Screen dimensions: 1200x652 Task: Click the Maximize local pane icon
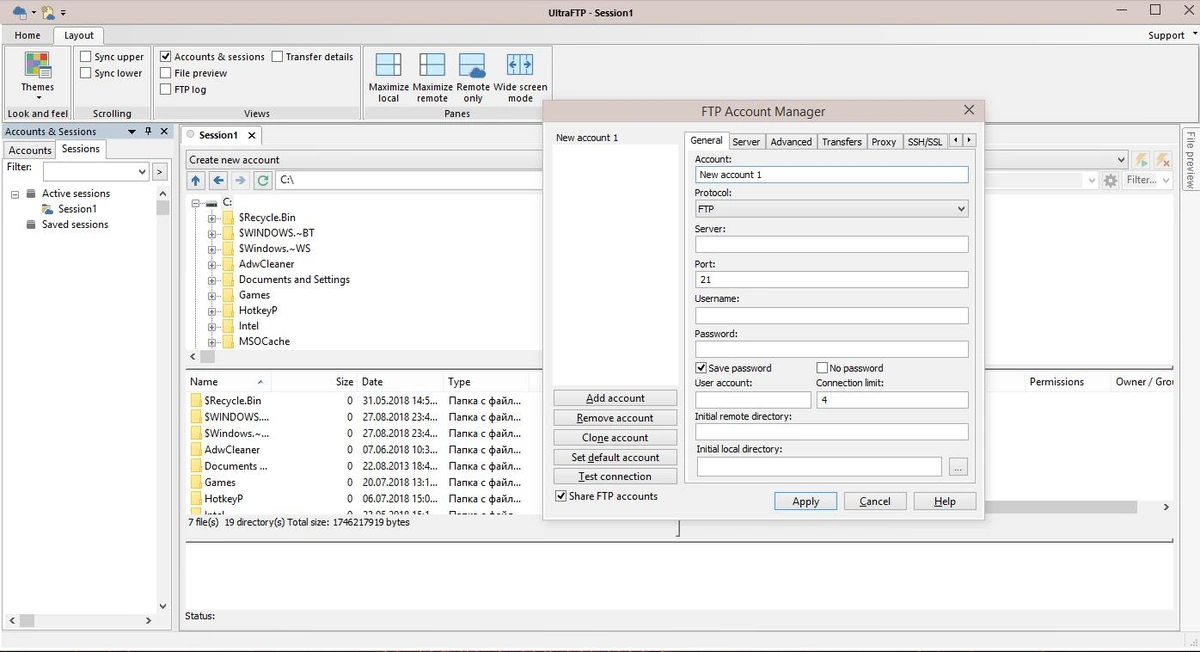[x=388, y=77]
